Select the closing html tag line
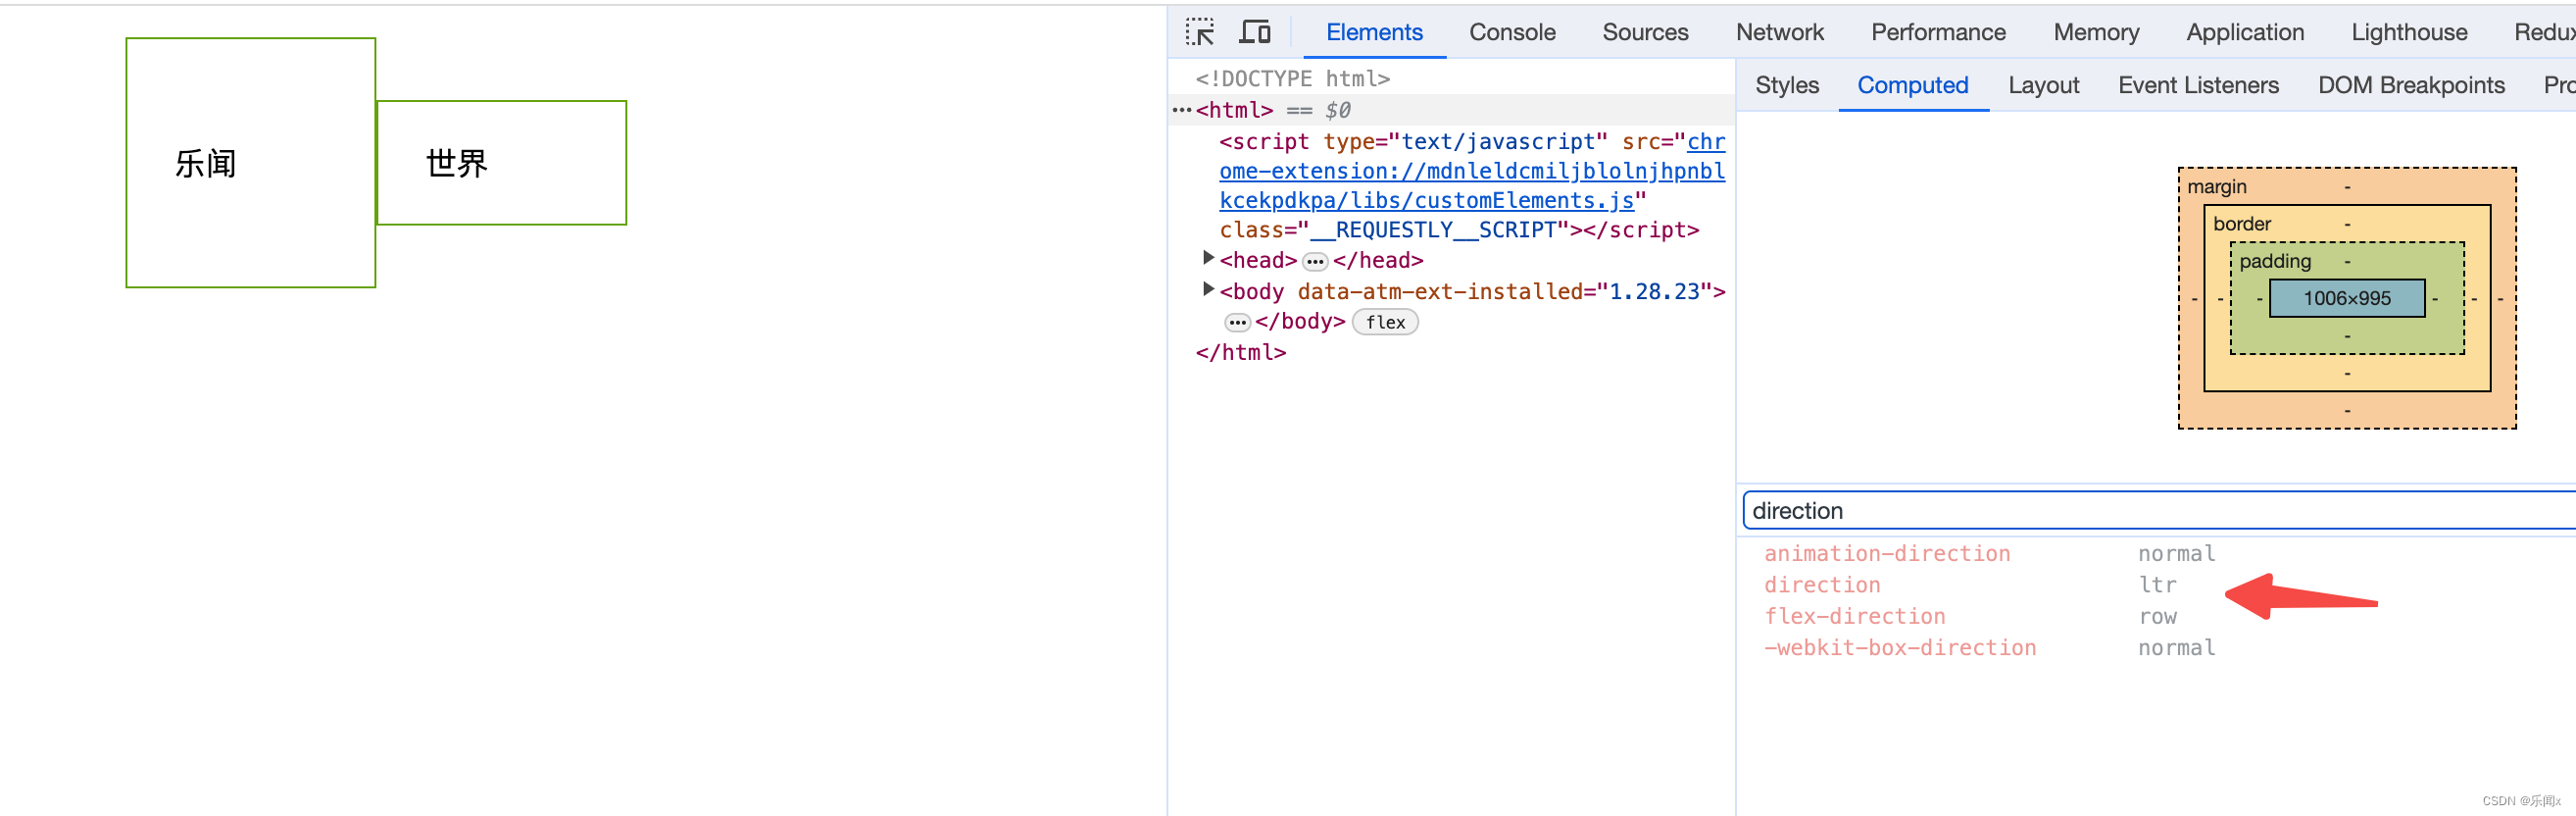The height and width of the screenshot is (816, 2576). [1240, 352]
